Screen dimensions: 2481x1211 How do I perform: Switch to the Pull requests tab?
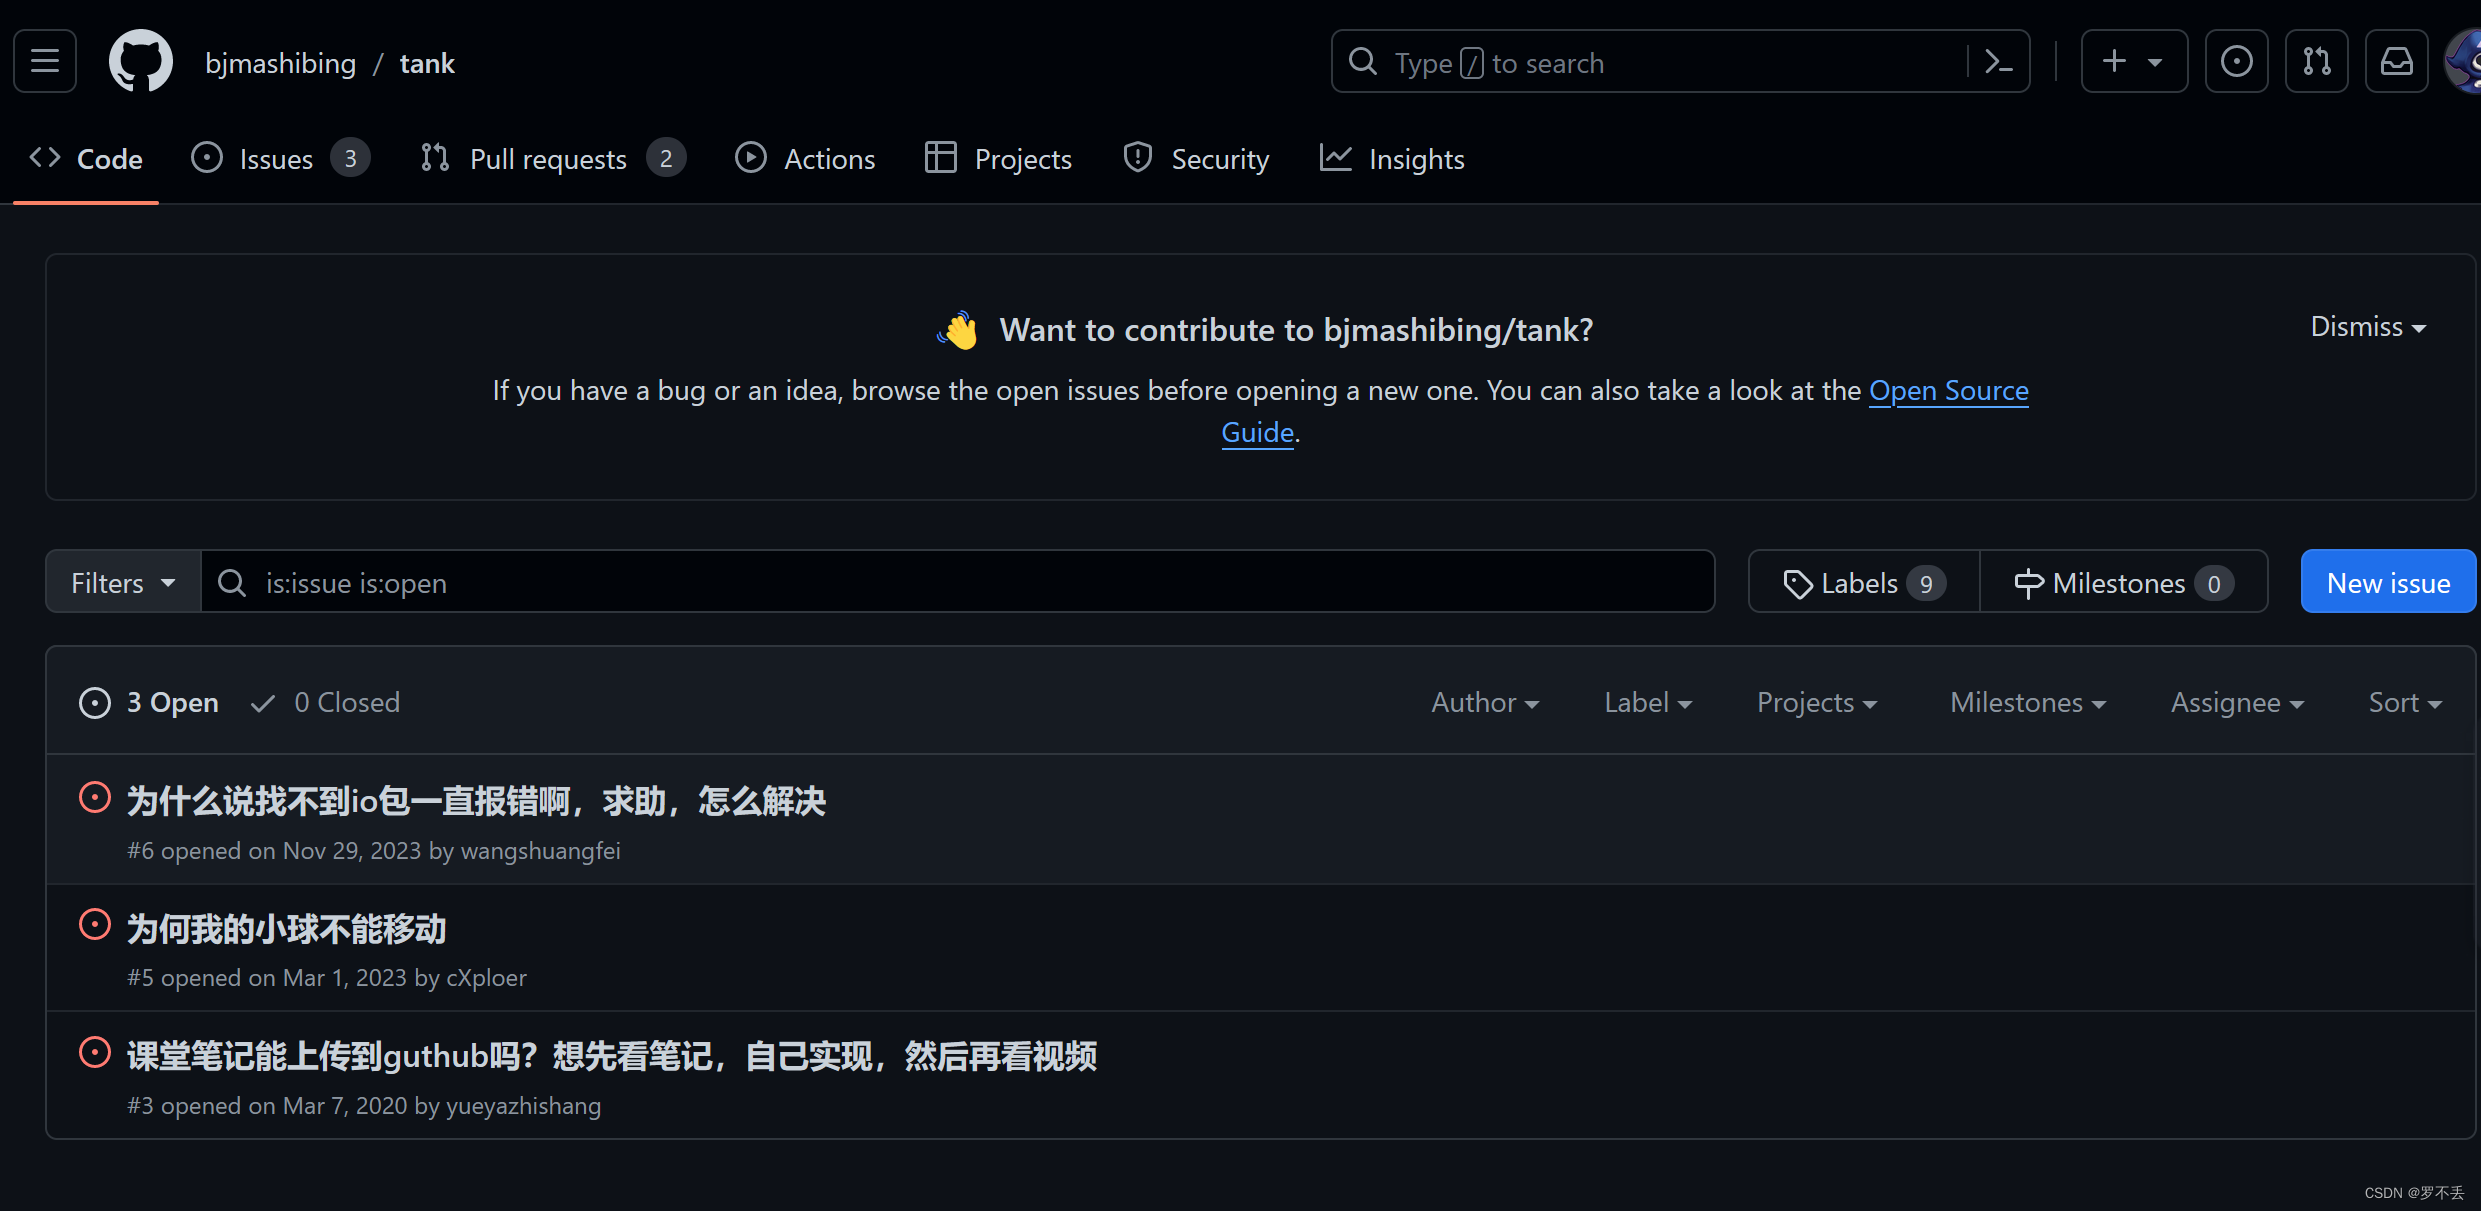tap(553, 159)
